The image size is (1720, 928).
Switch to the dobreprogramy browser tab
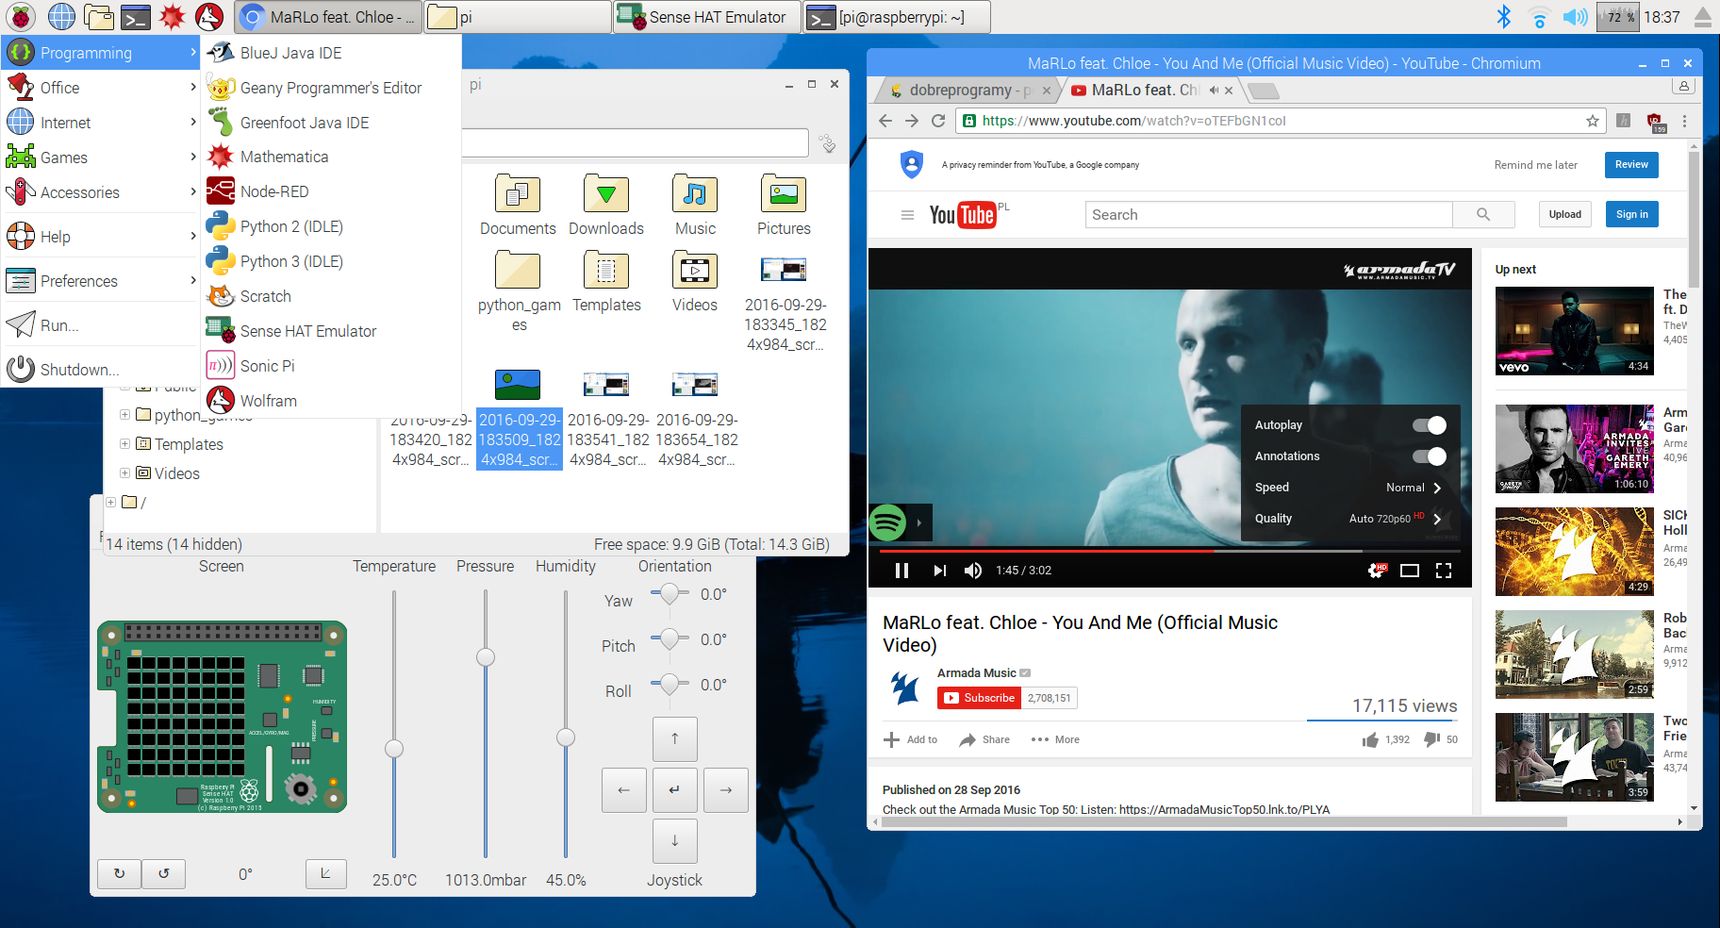pos(970,90)
